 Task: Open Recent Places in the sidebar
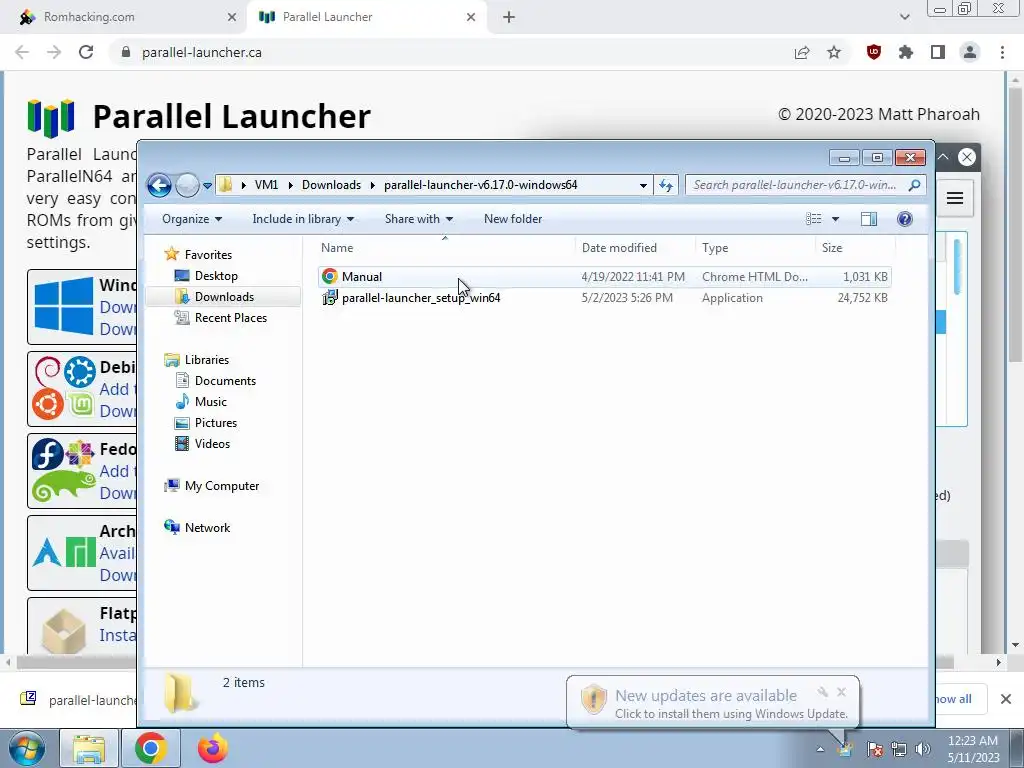(231, 317)
